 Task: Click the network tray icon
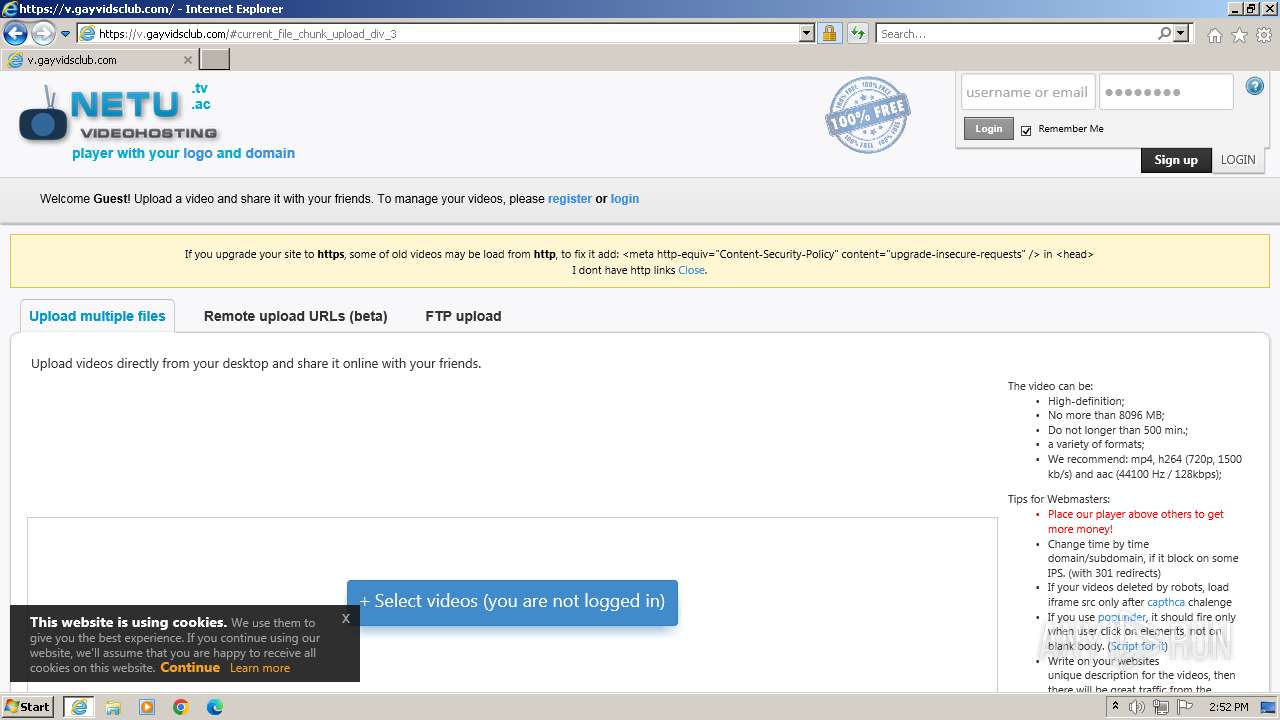(x=1160, y=707)
